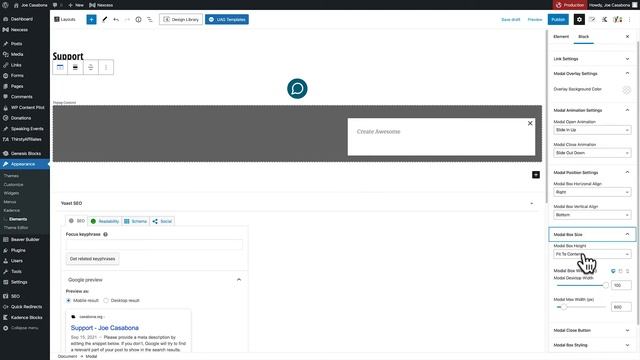Select the desktop device icon for Modal Box Width

coord(613,271)
